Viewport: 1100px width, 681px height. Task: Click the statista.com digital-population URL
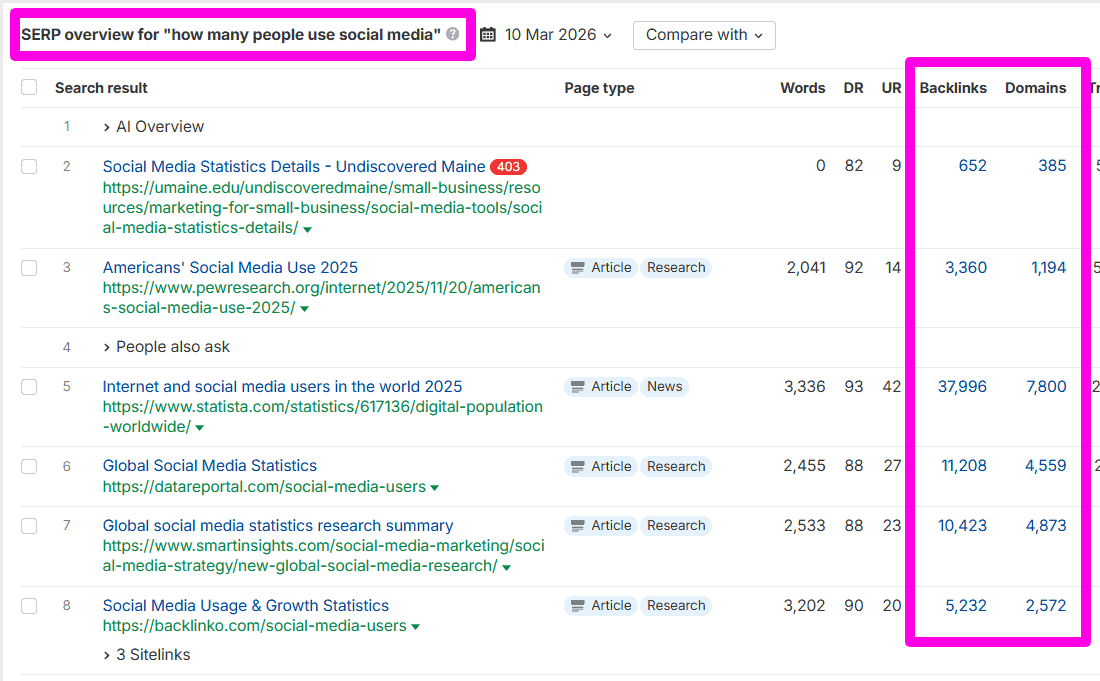tap(323, 417)
